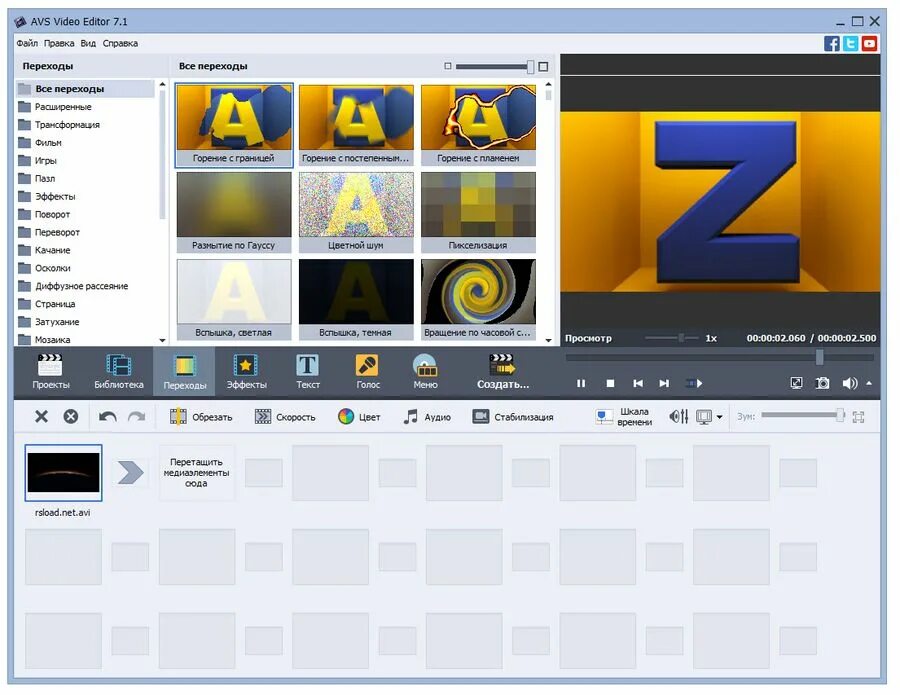
Task: Select Вспышка, темная transition
Action: pyautogui.click(x=356, y=300)
